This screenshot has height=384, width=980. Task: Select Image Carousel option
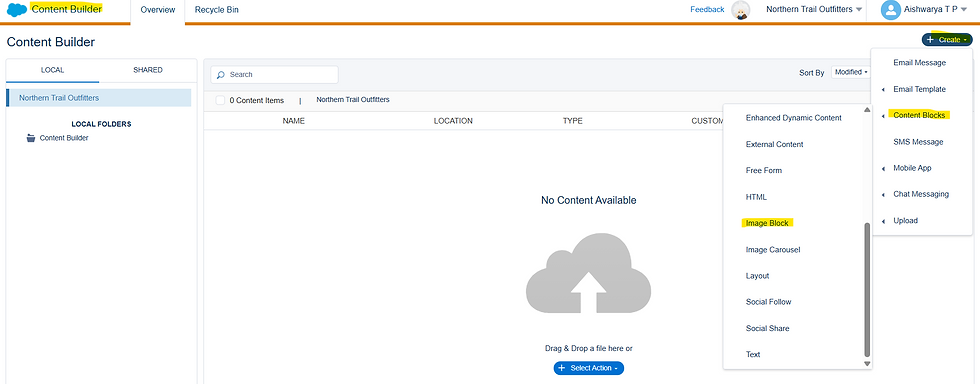[773, 250]
